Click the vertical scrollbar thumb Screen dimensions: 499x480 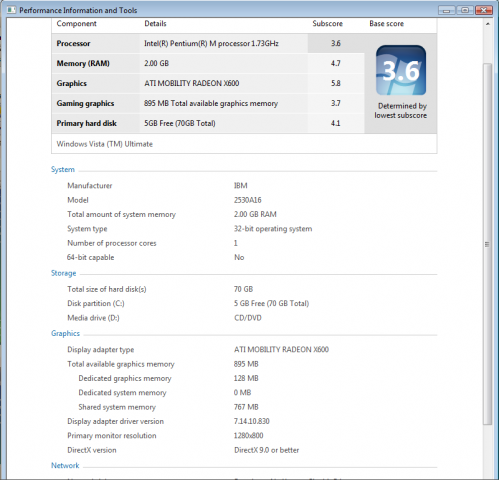click(488, 244)
